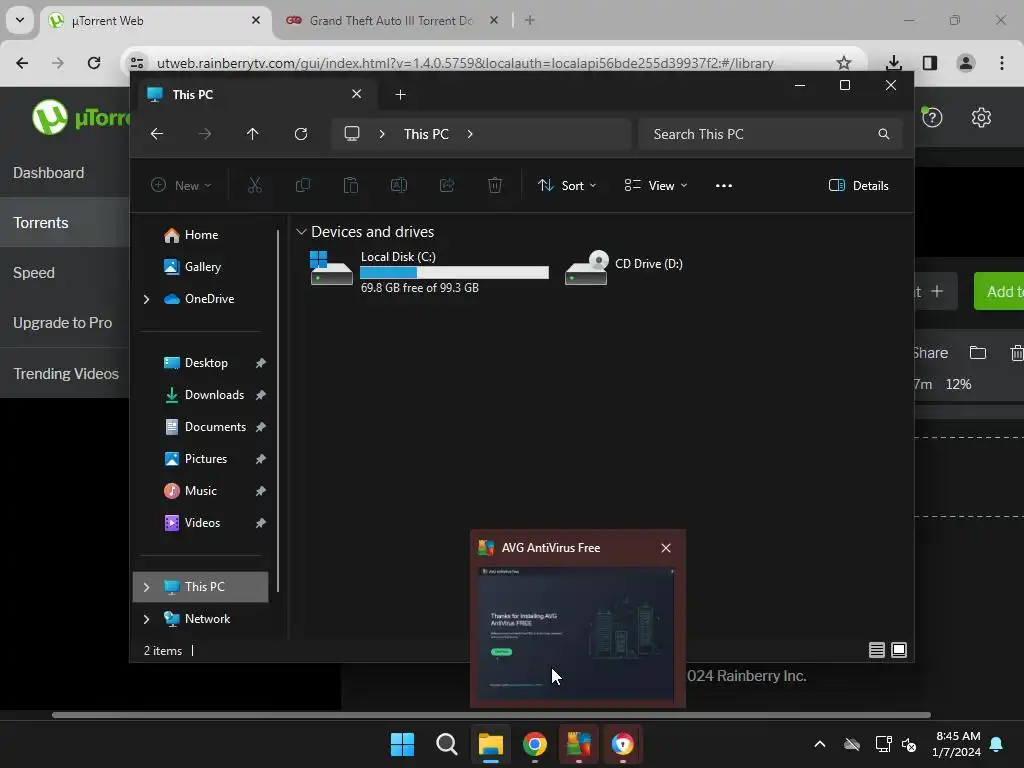Viewport: 1024px width, 768px height.
Task: Select Gallery in navigation pane
Action: point(200,267)
